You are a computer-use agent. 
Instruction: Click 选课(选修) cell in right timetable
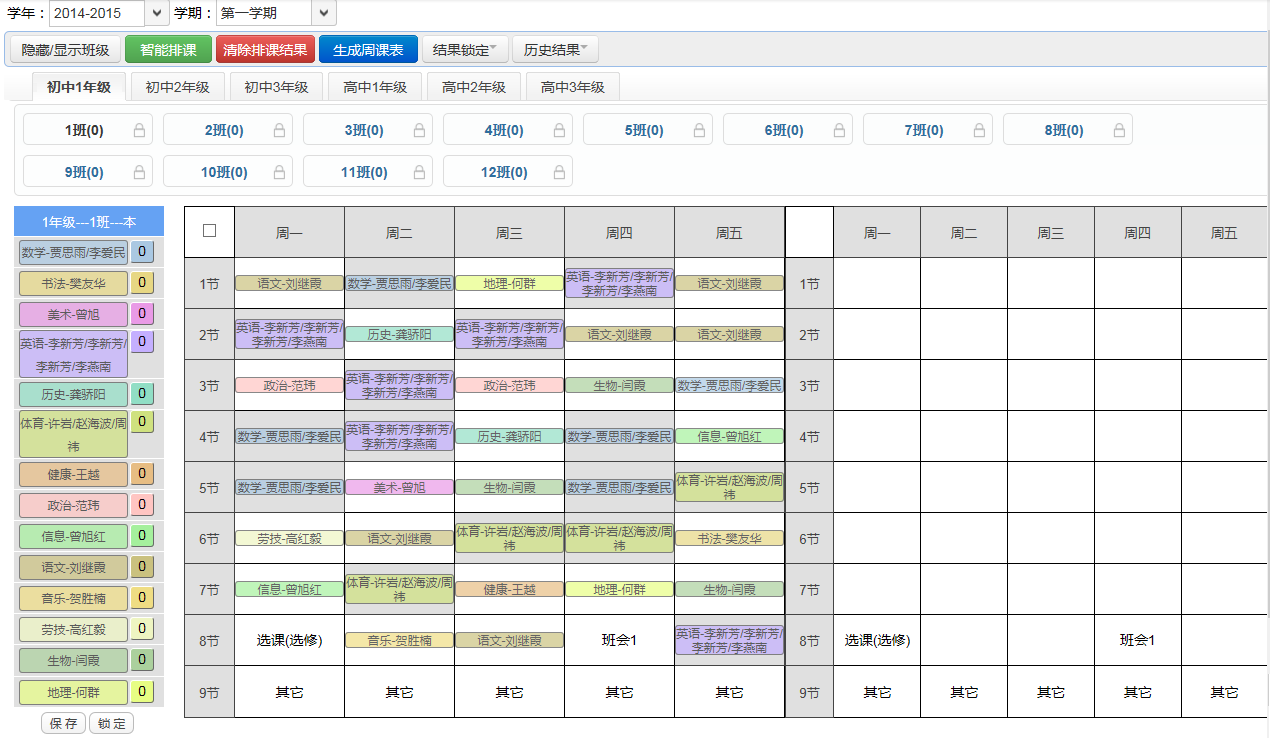[877, 640]
